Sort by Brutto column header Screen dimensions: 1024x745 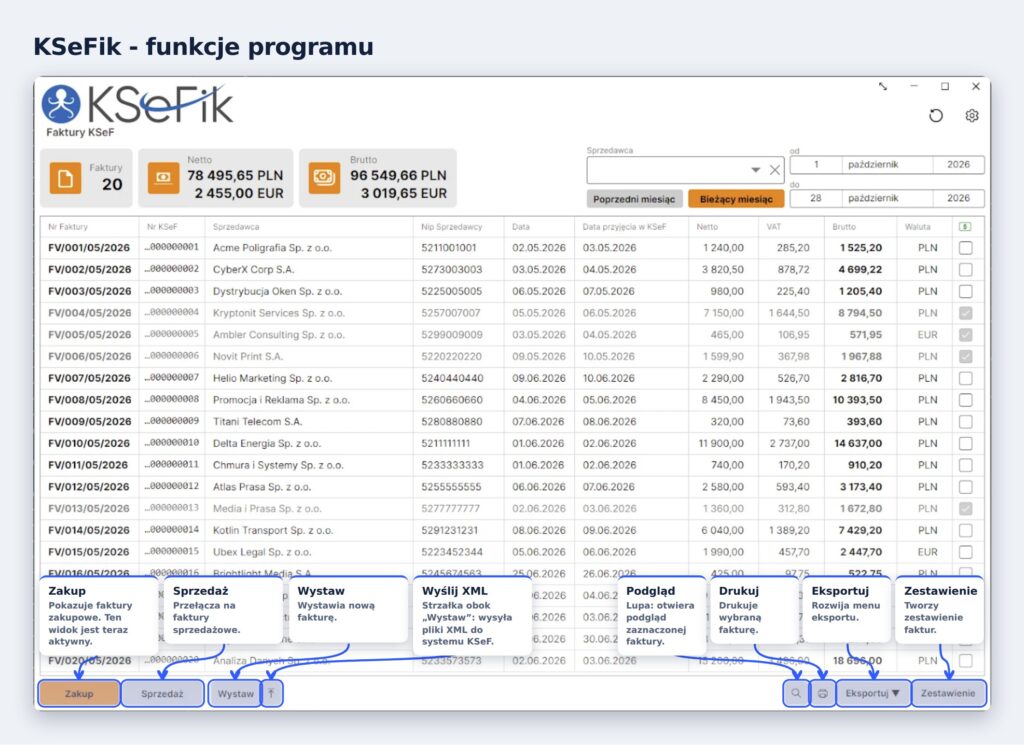coord(844,227)
